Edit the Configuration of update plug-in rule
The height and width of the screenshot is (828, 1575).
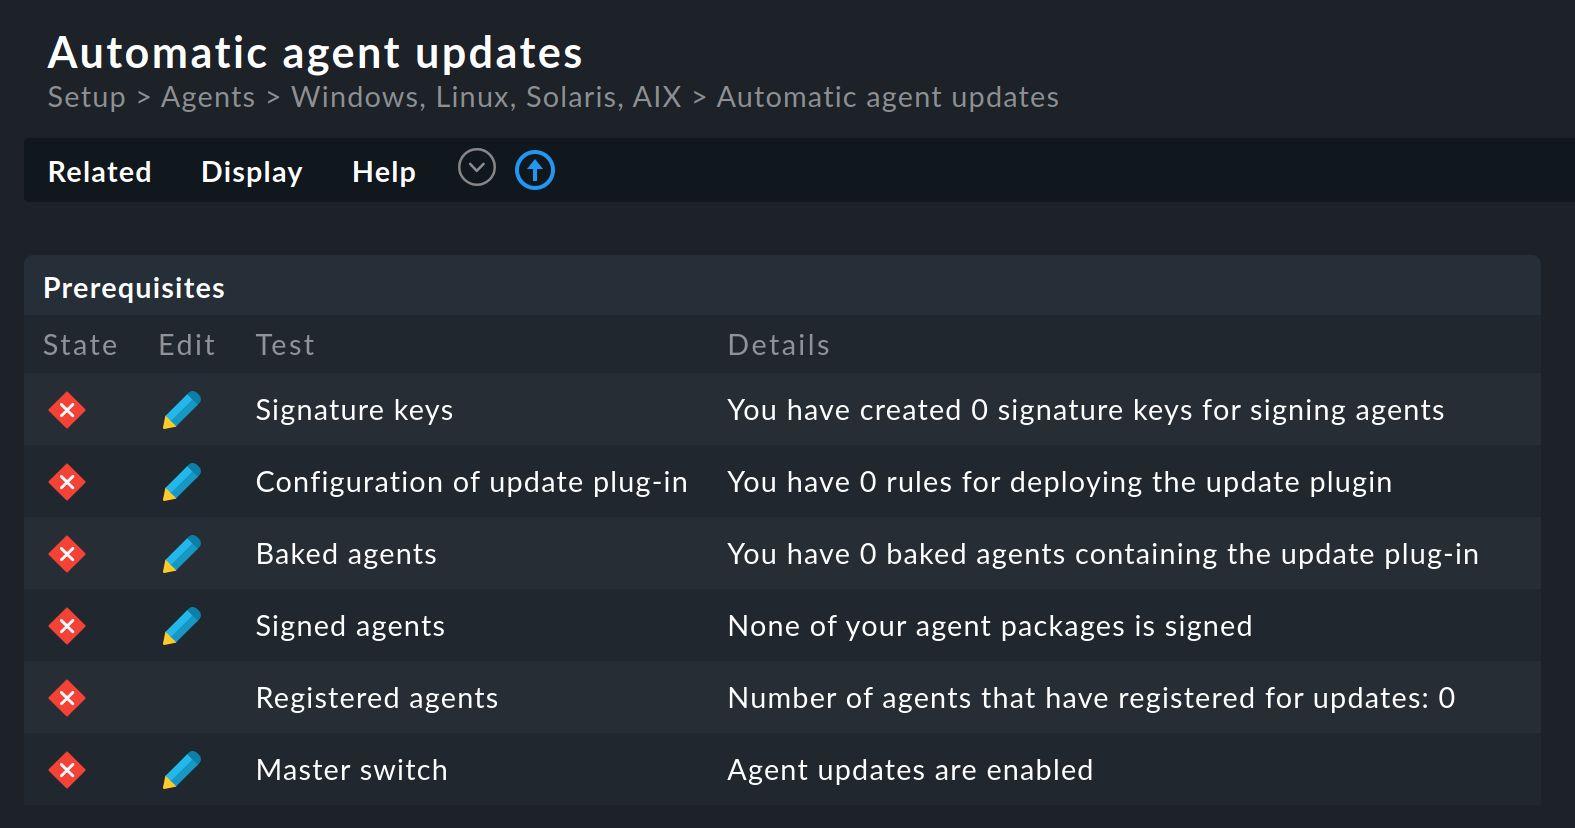[x=181, y=482]
